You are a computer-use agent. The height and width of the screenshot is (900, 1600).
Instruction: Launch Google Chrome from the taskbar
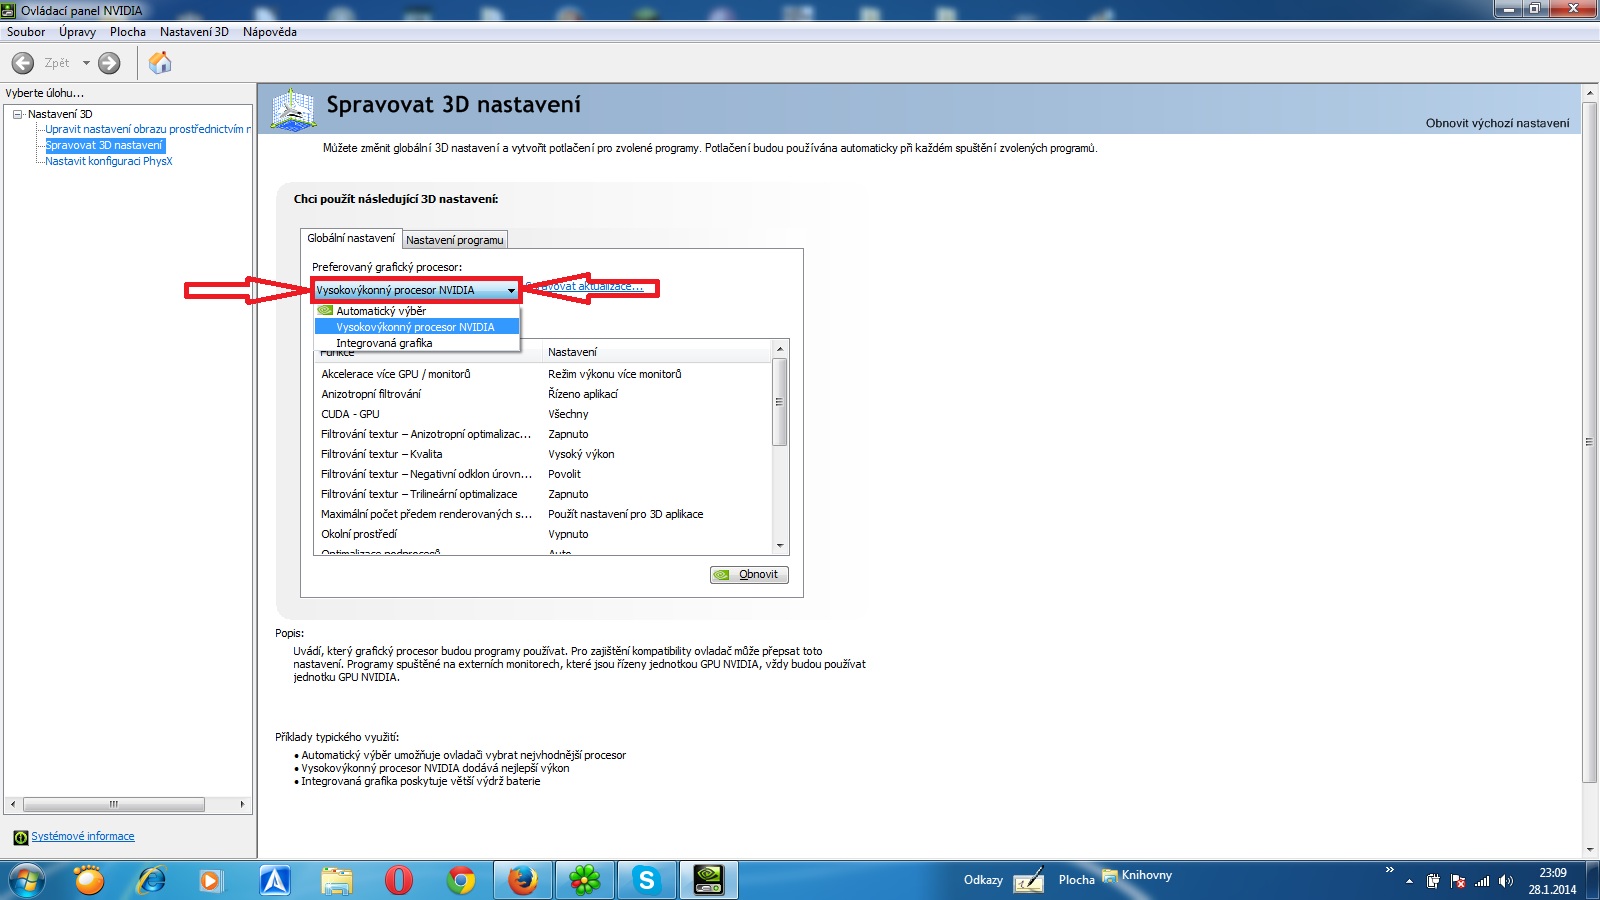tap(461, 880)
